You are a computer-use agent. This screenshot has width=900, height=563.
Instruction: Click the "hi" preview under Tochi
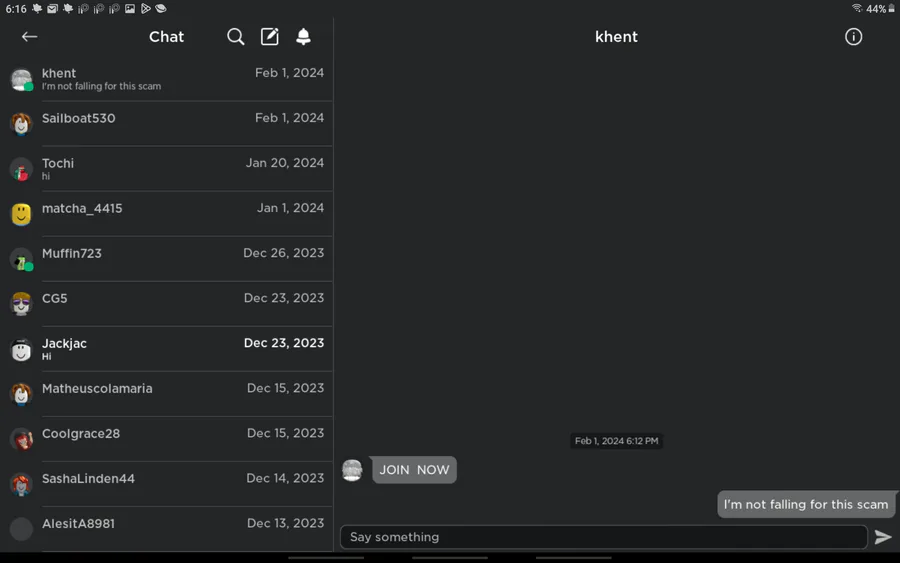coord(46,176)
